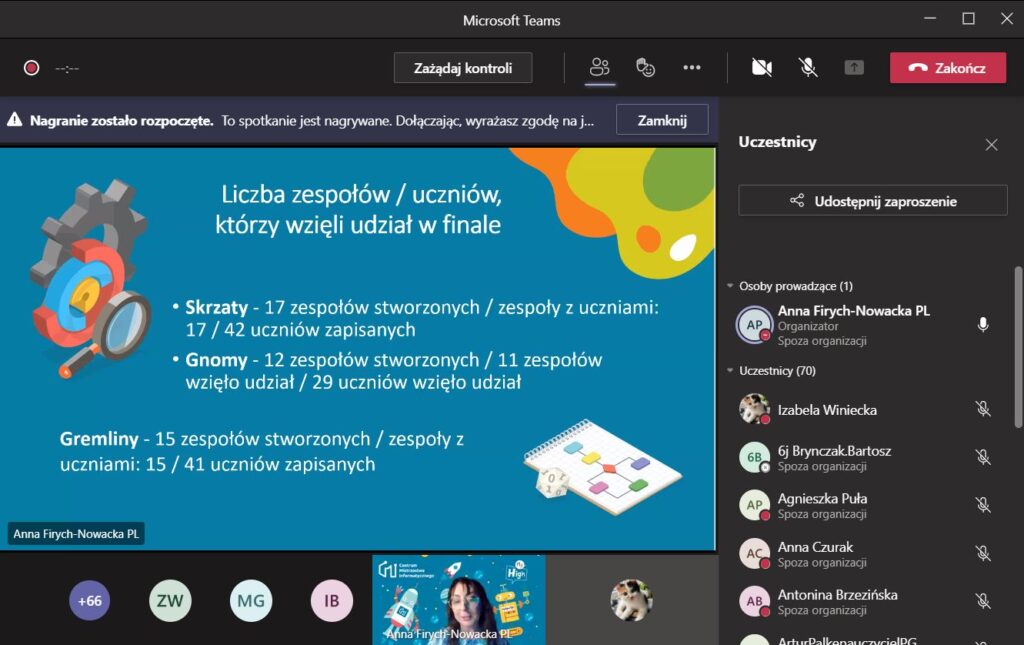This screenshot has width=1024, height=645.
Task: Collapse the Uczestnicy (70) list
Action: [731, 371]
